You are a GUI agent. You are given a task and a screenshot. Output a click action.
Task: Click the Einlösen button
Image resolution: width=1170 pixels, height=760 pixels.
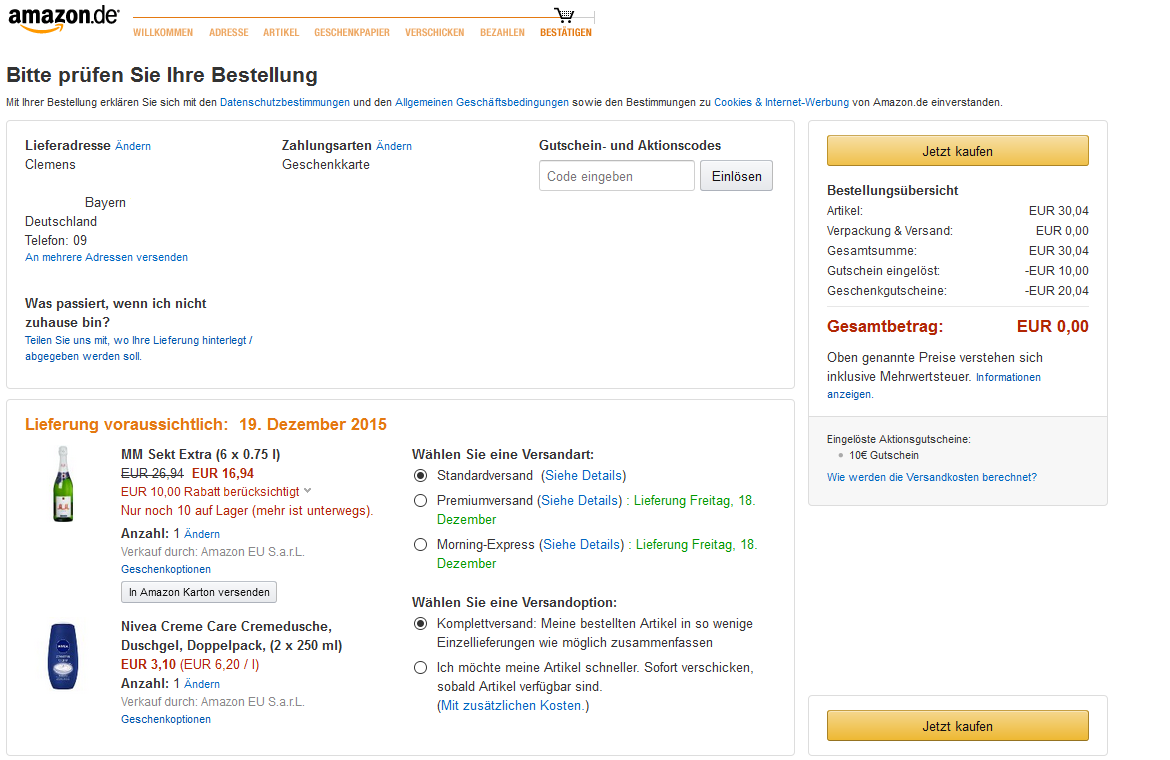point(736,176)
